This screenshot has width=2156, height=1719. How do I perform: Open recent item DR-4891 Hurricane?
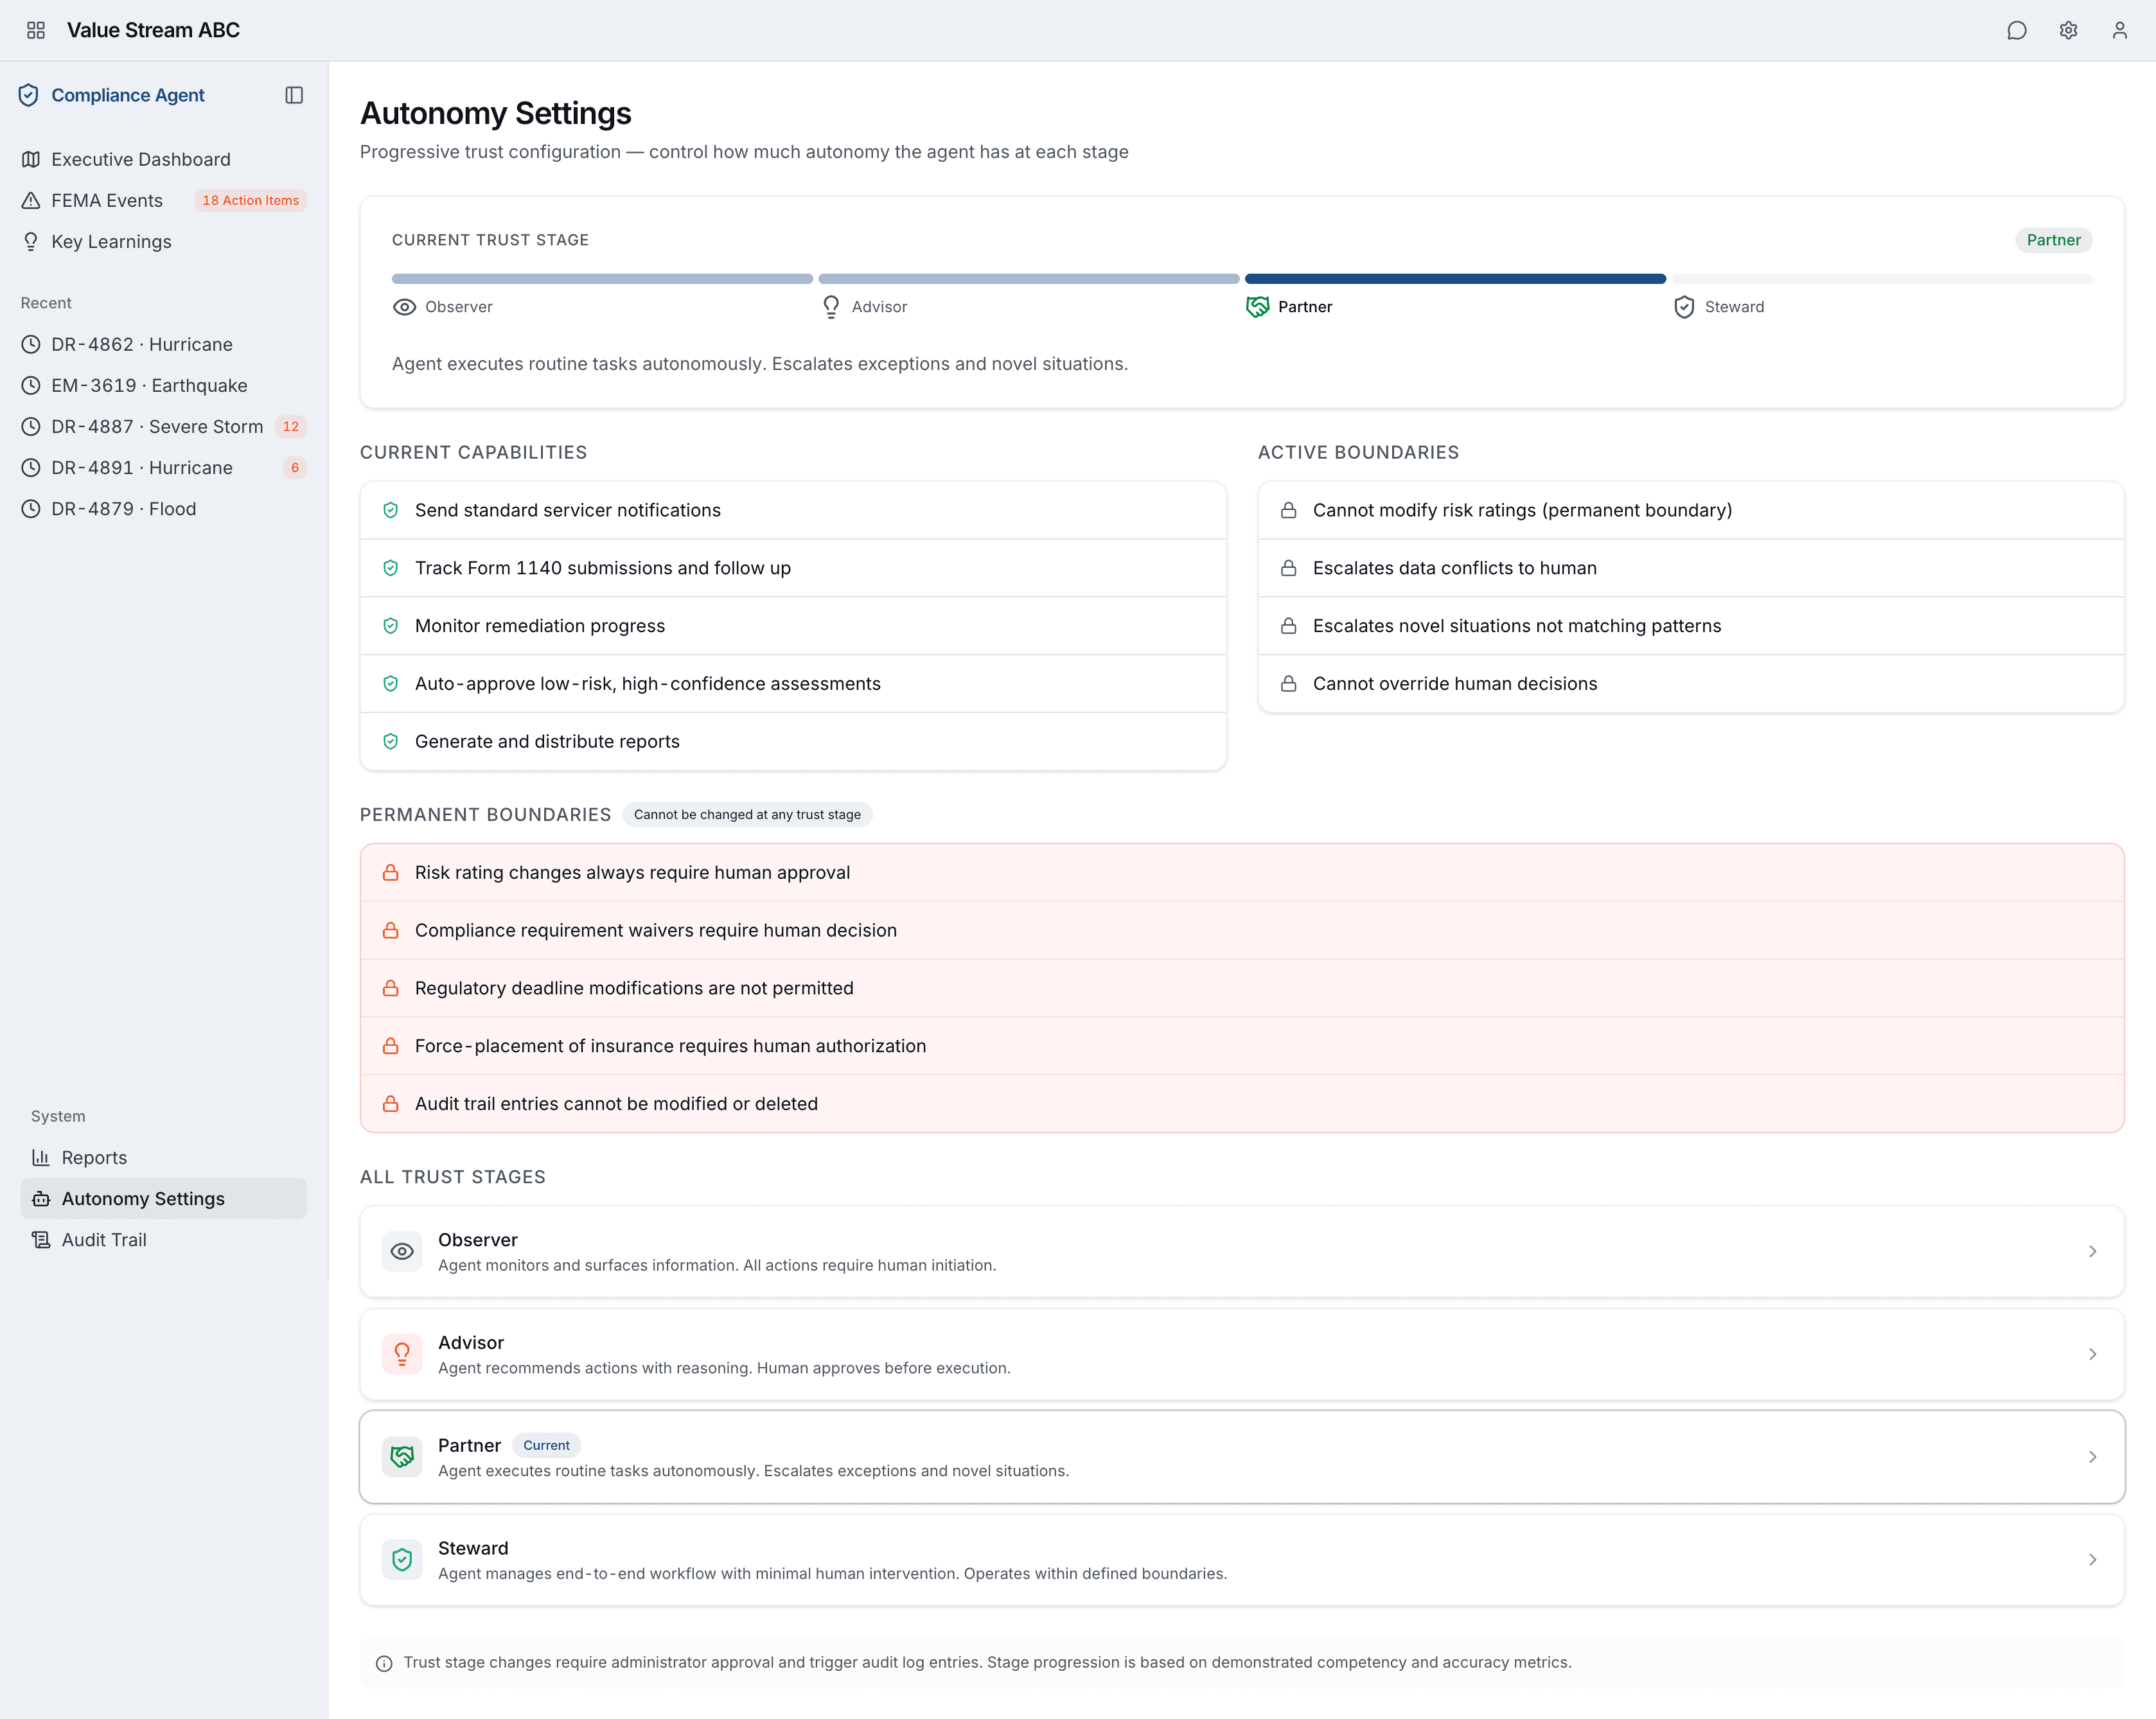pos(163,467)
